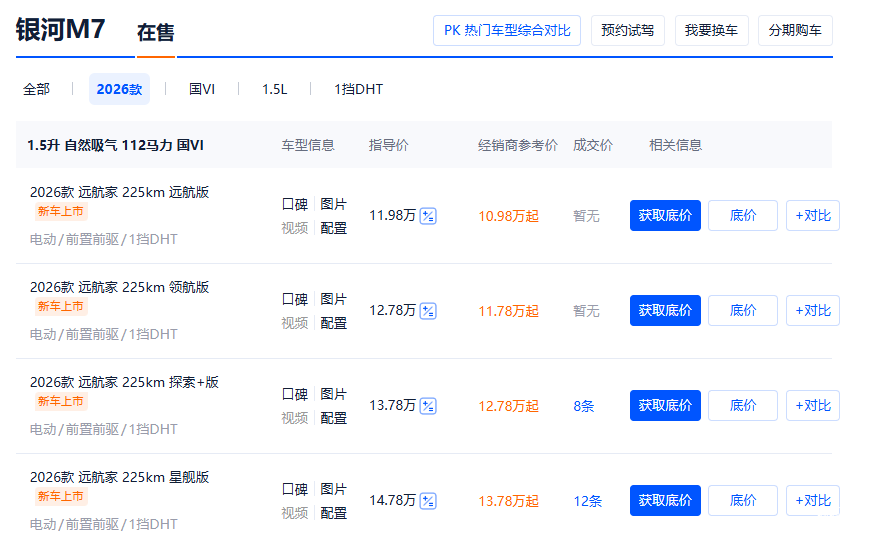Open 口碑 for 探索+版
The height and width of the screenshot is (543, 870).
point(295,394)
